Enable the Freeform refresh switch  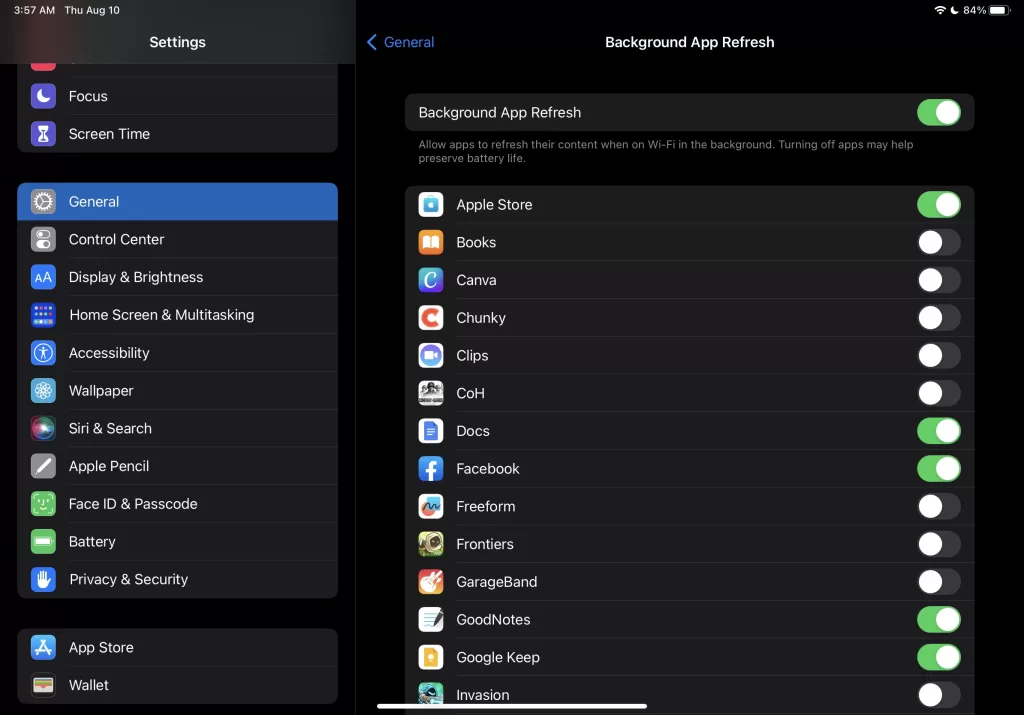coord(938,507)
